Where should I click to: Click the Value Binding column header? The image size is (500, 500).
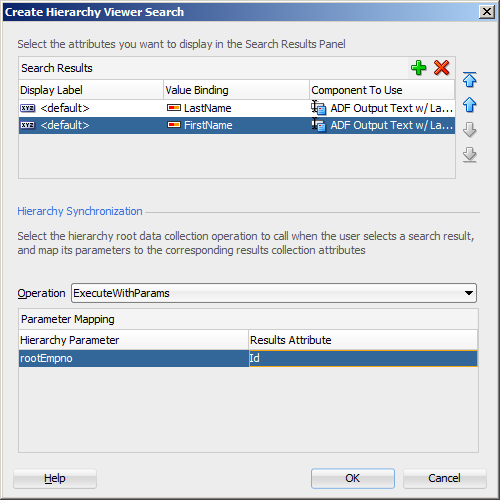(237, 90)
